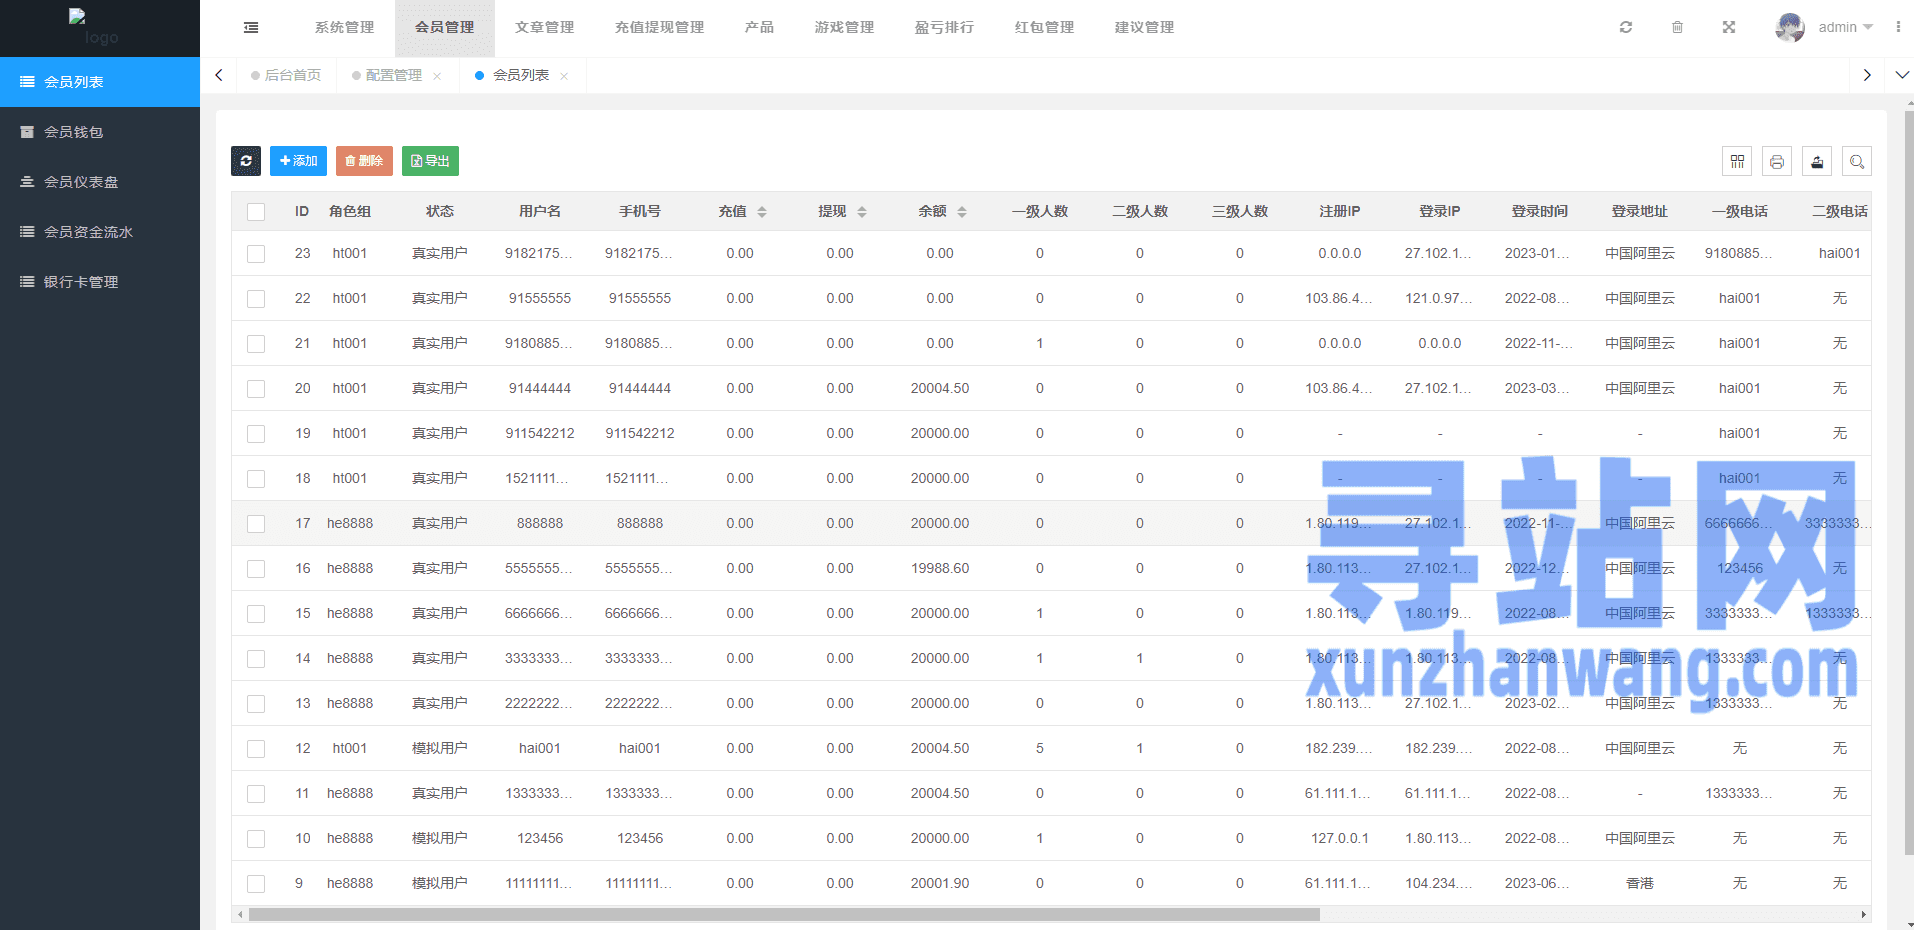This screenshot has height=930, width=1914.
Task: Click the refresh icon in top header
Action: coord(1626,28)
